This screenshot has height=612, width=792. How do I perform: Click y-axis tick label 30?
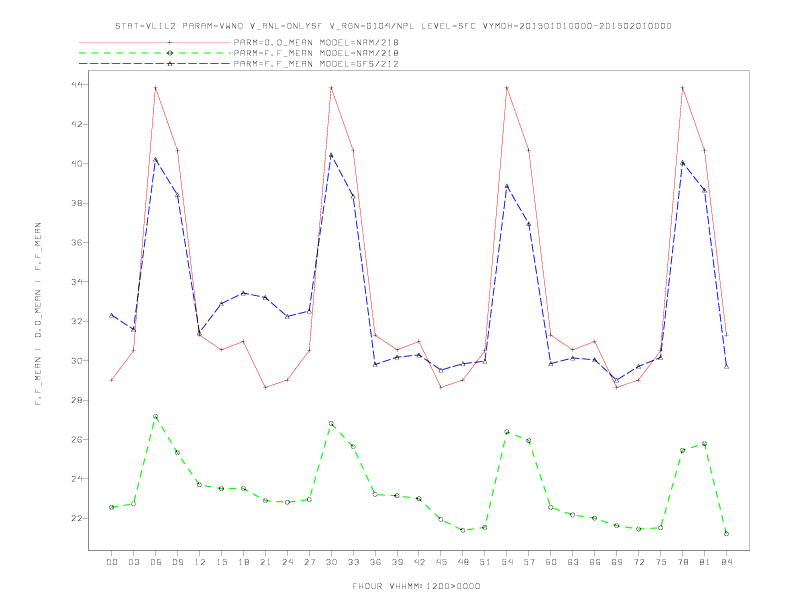[76, 361]
